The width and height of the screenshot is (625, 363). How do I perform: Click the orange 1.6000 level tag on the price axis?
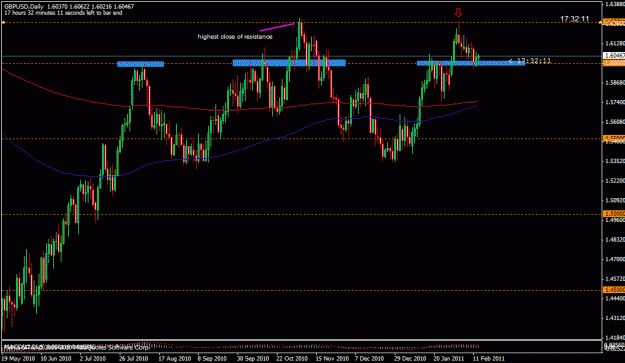pos(614,63)
